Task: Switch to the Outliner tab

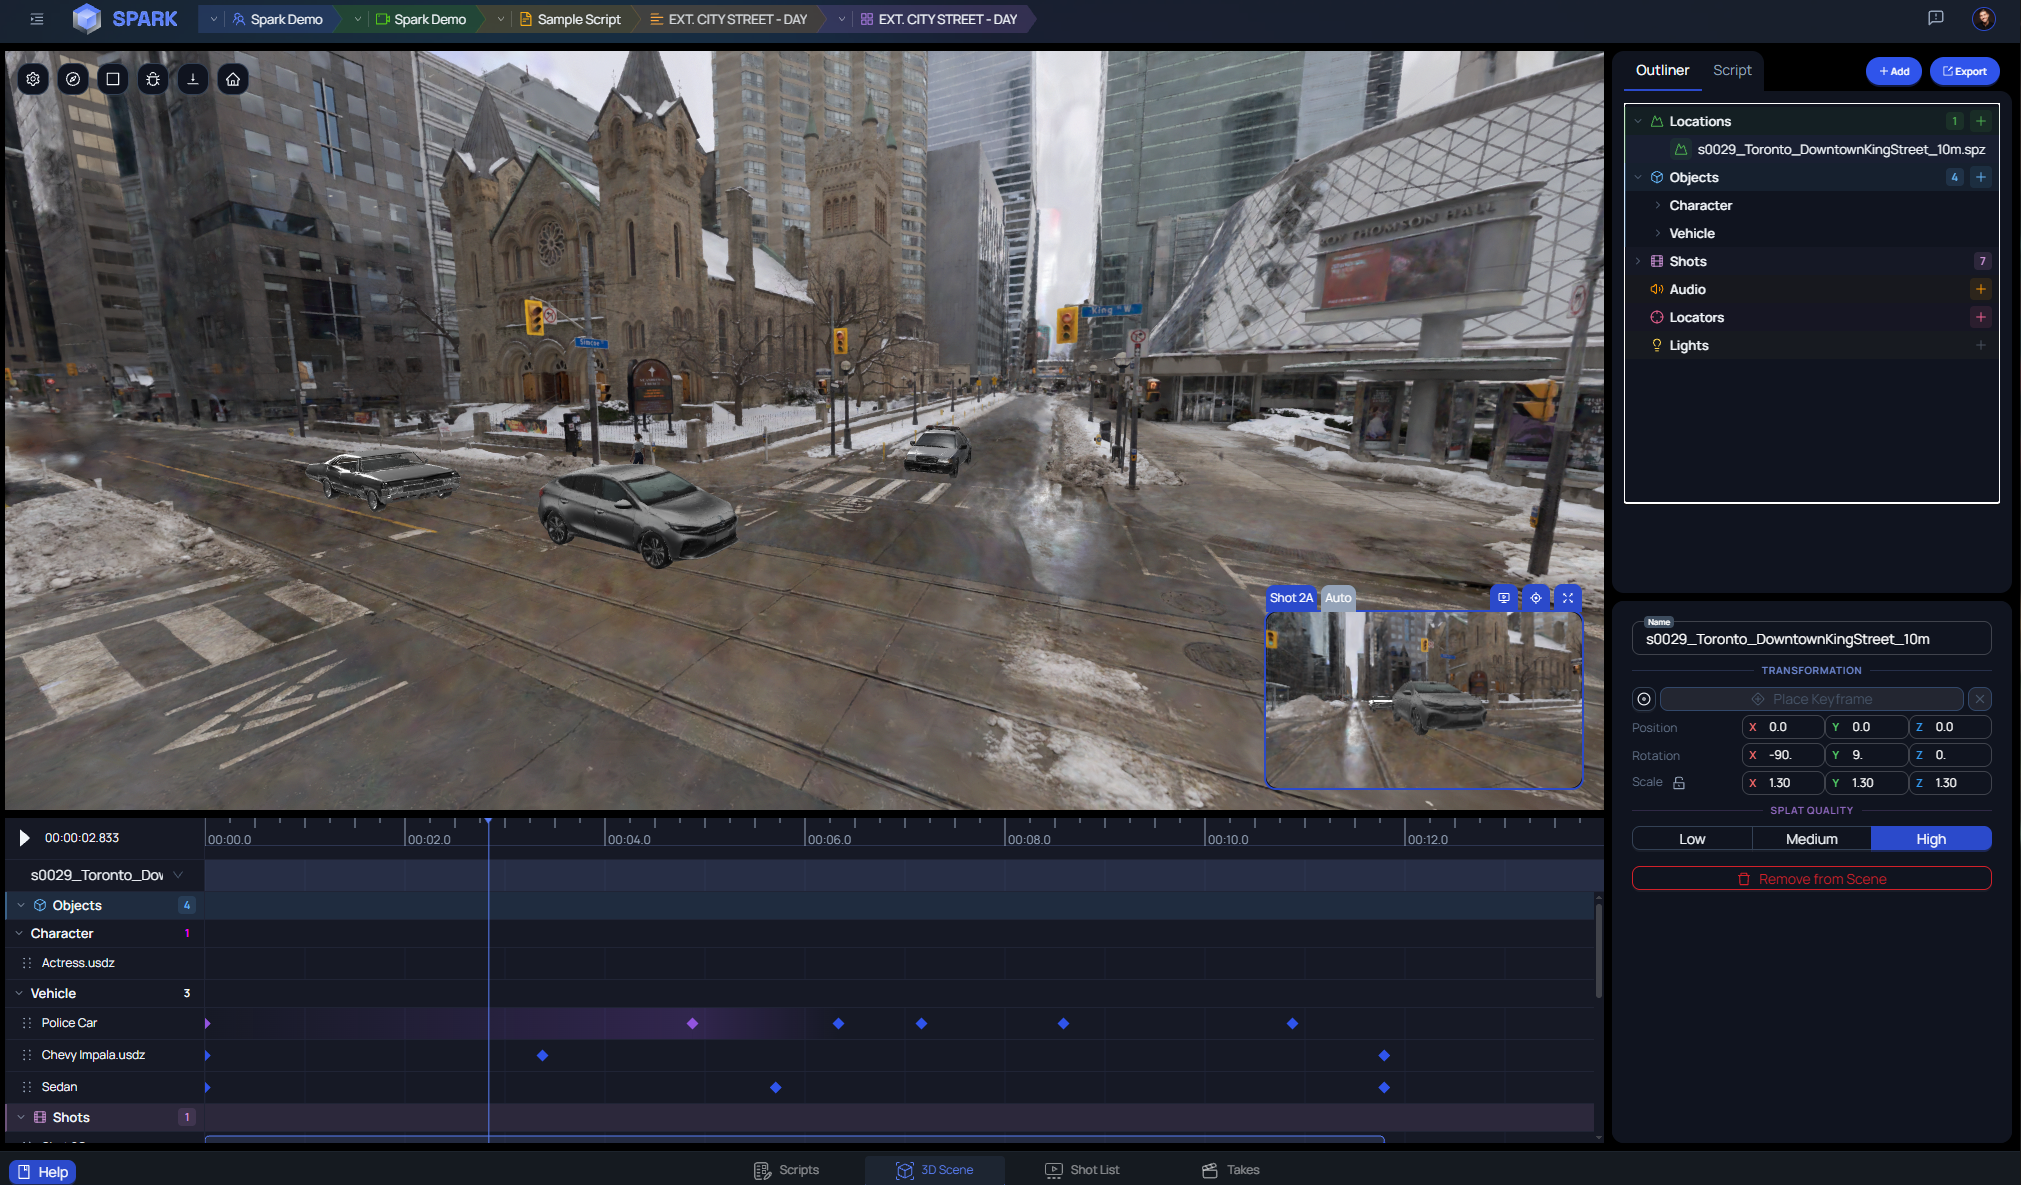Action: (1662, 70)
